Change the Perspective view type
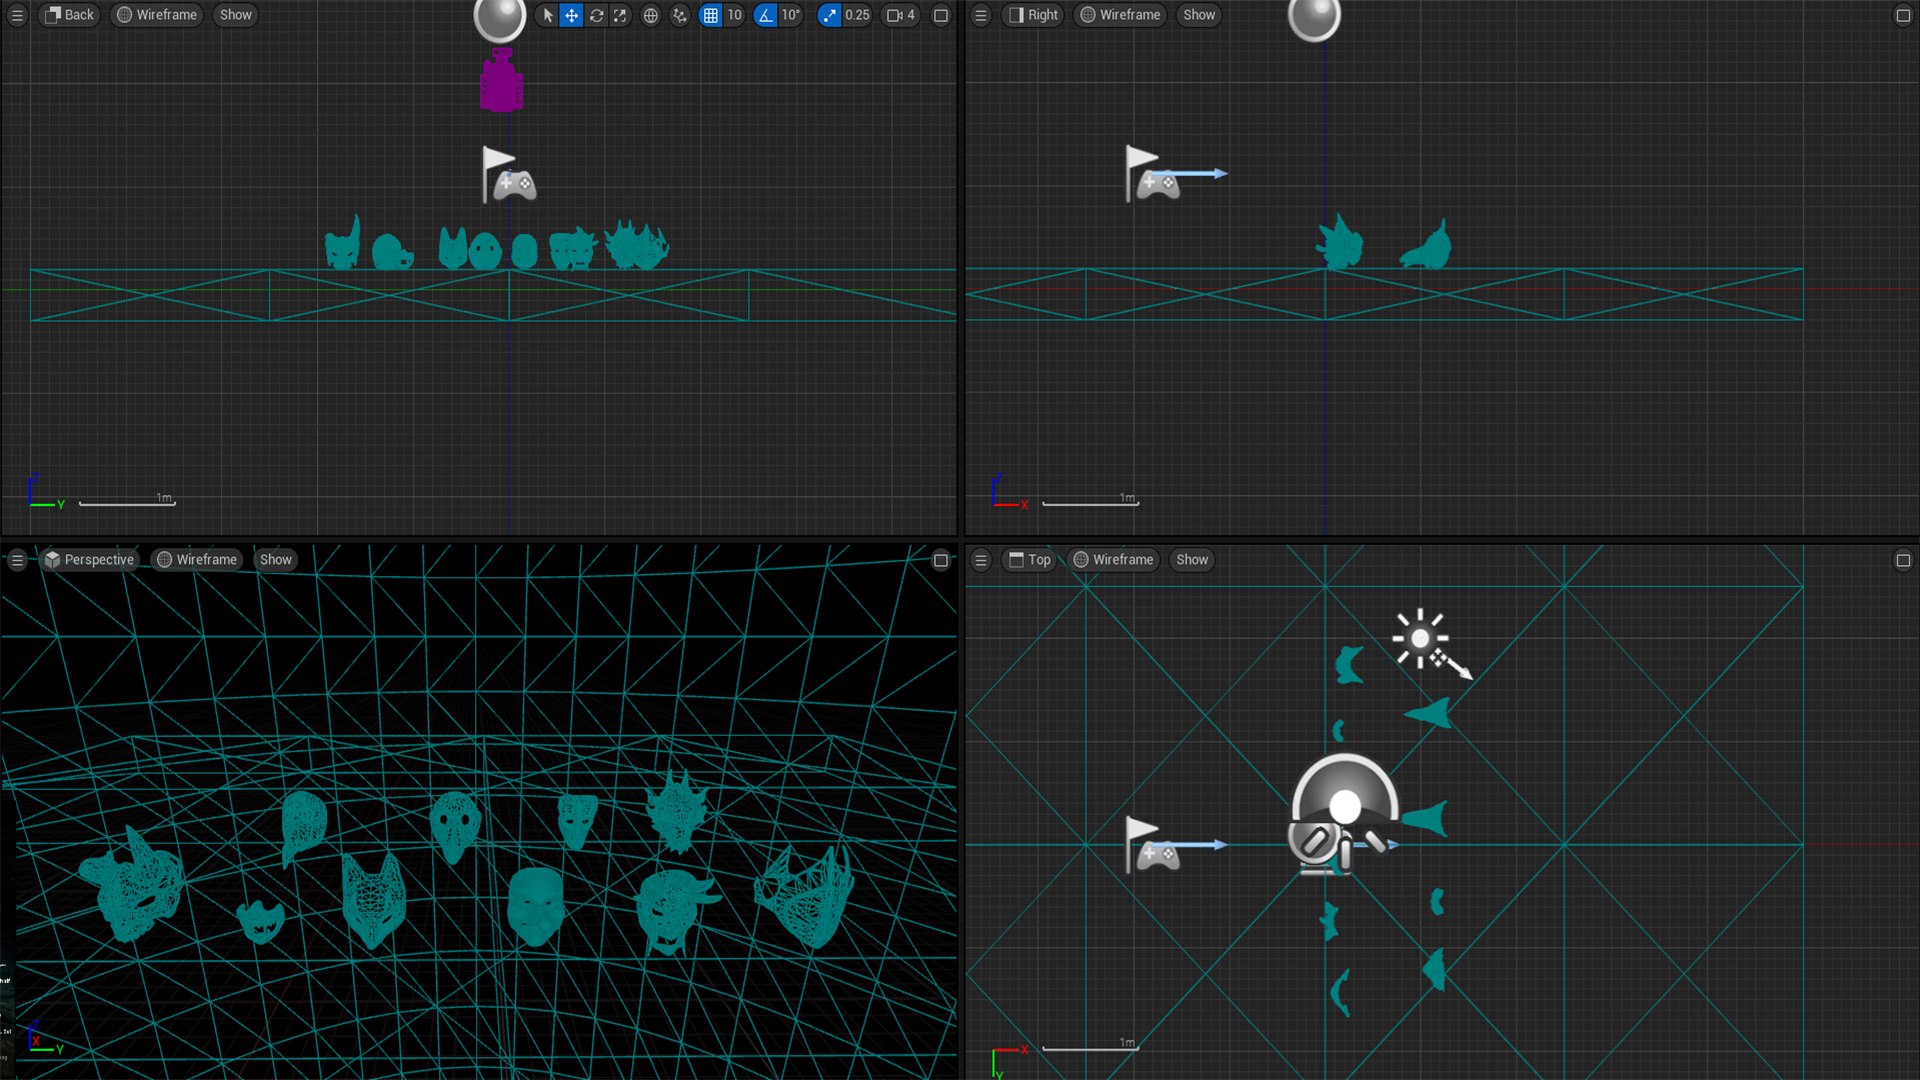Image resolution: width=1920 pixels, height=1080 pixels. (89, 560)
